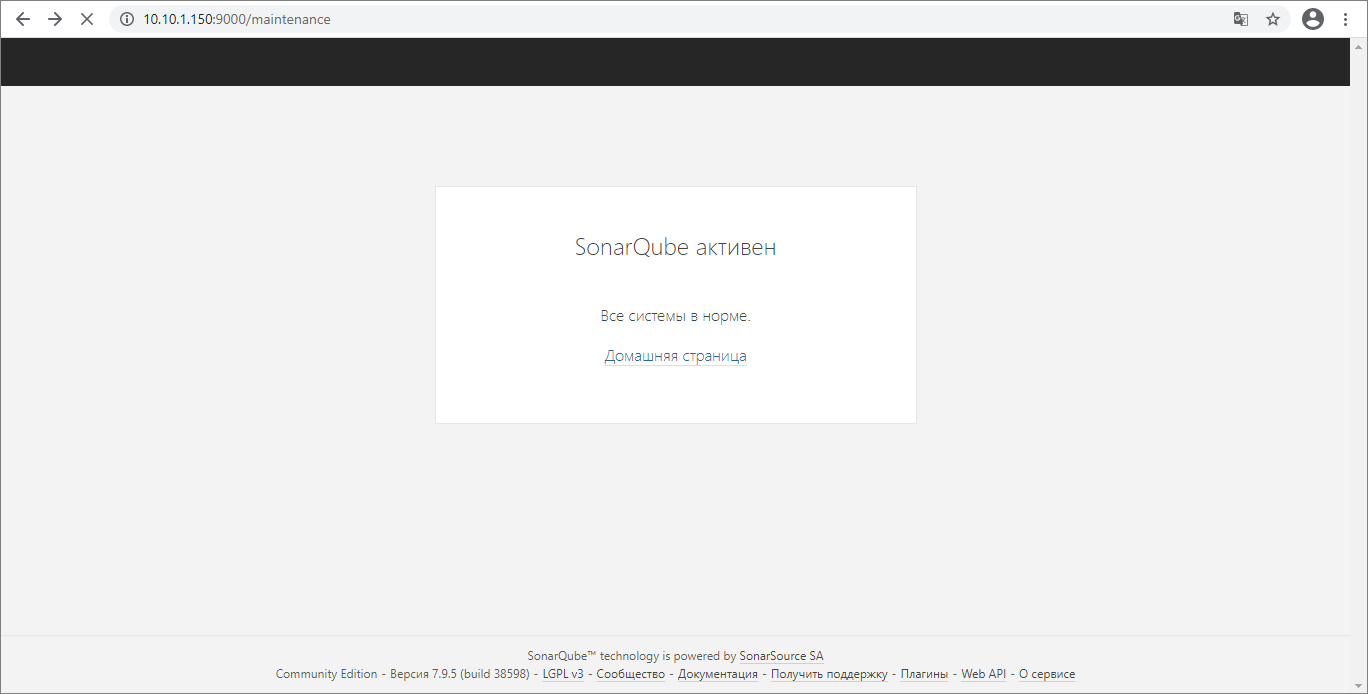The width and height of the screenshot is (1368, 694).
Task: Stop page loading with the X icon
Action: point(87,19)
